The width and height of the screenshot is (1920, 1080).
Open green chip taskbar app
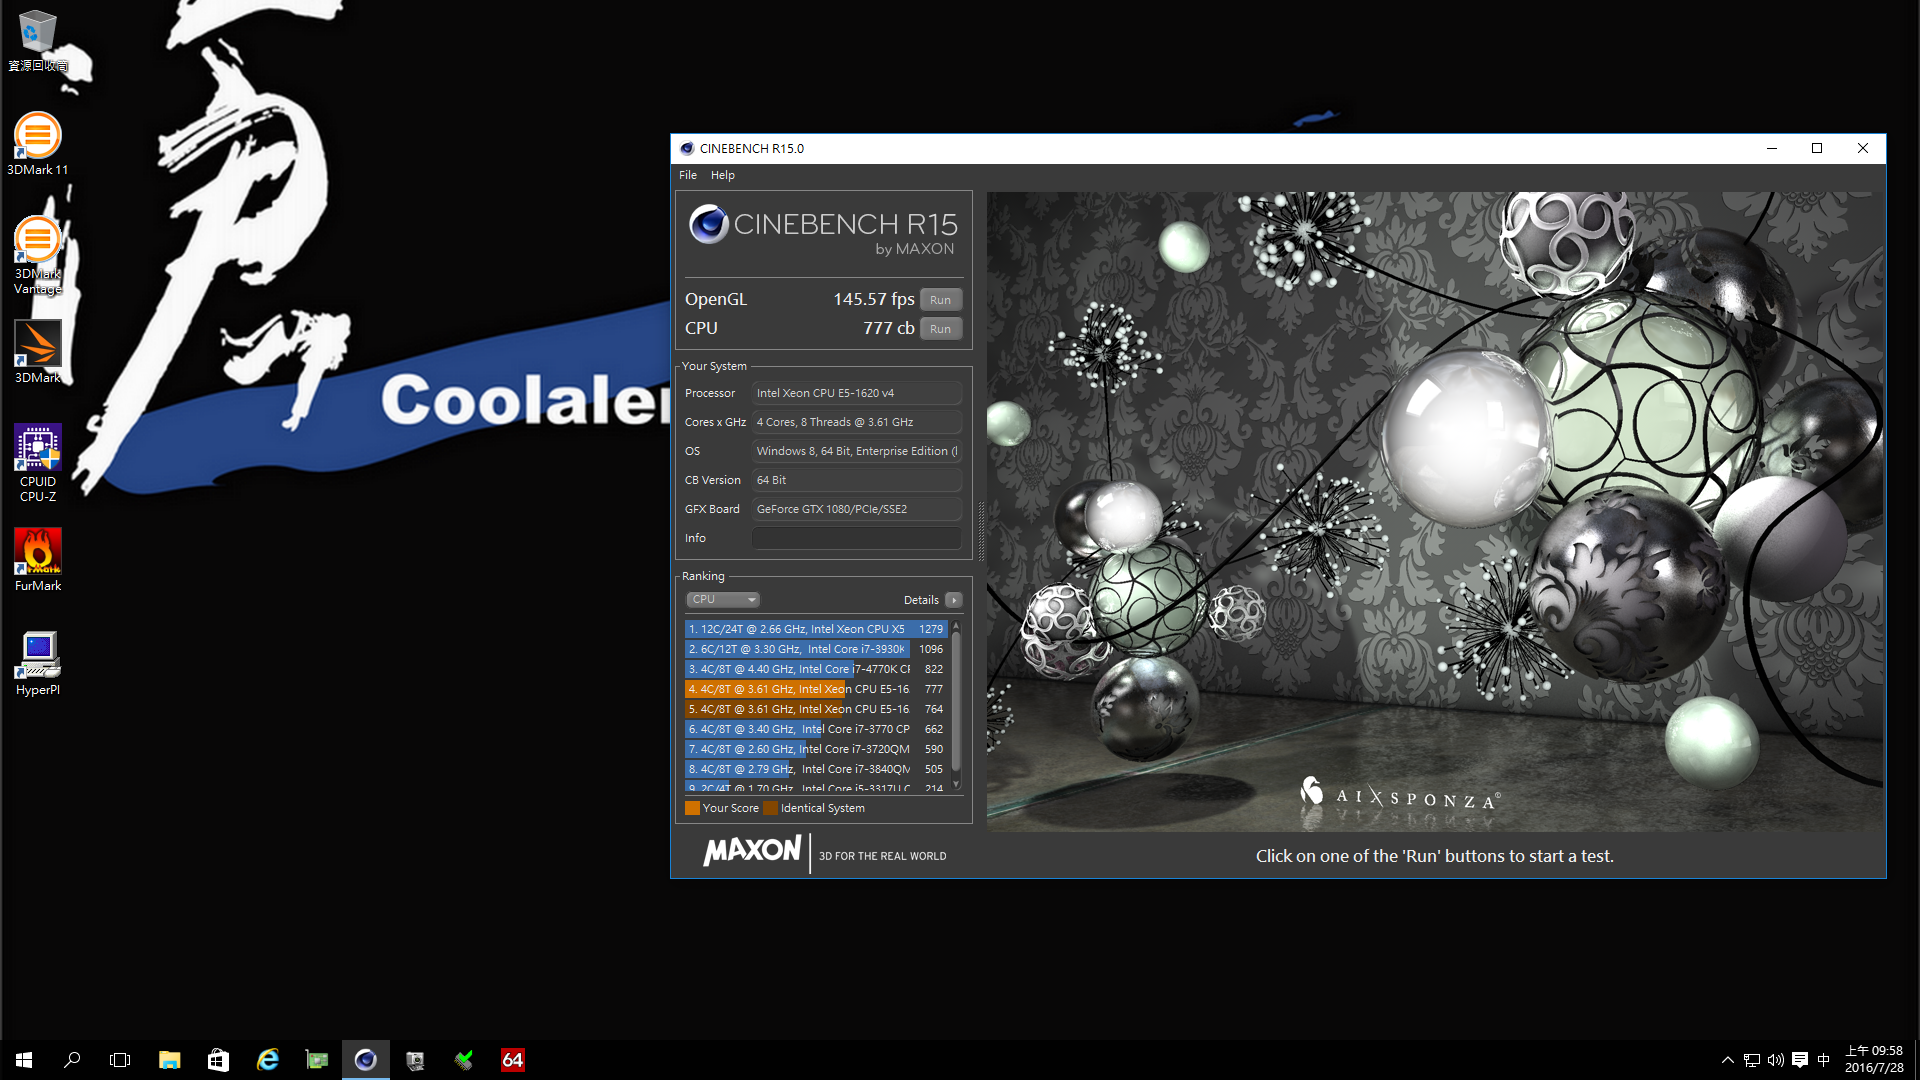point(316,1060)
